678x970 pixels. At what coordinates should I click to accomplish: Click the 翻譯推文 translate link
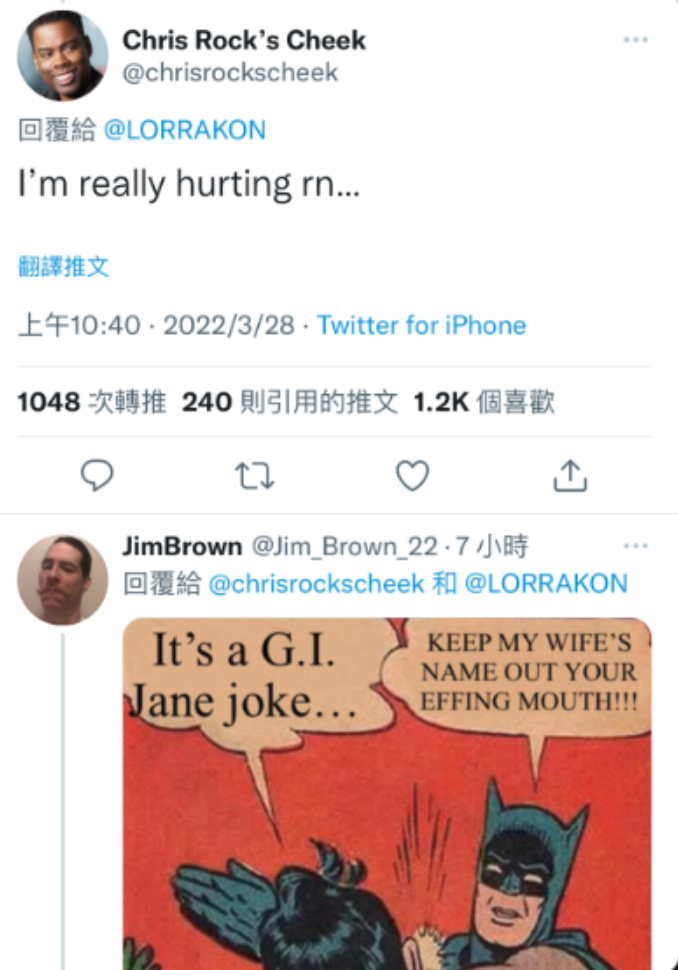63,267
